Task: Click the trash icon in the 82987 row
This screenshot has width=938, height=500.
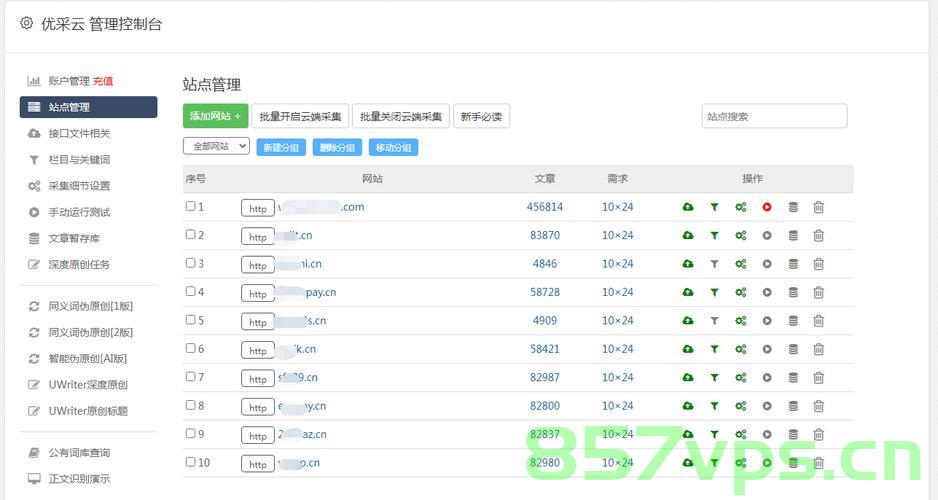Action: 818,377
